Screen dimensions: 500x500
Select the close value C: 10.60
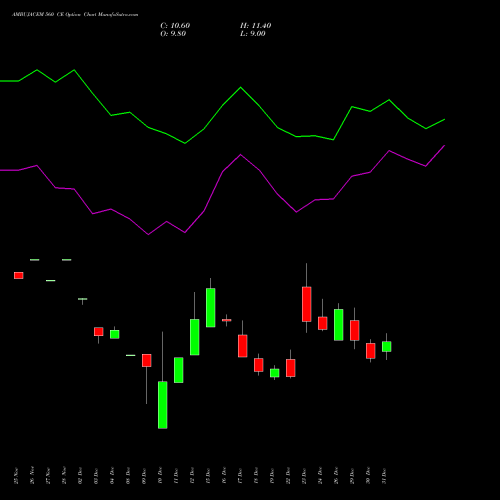click(x=175, y=26)
